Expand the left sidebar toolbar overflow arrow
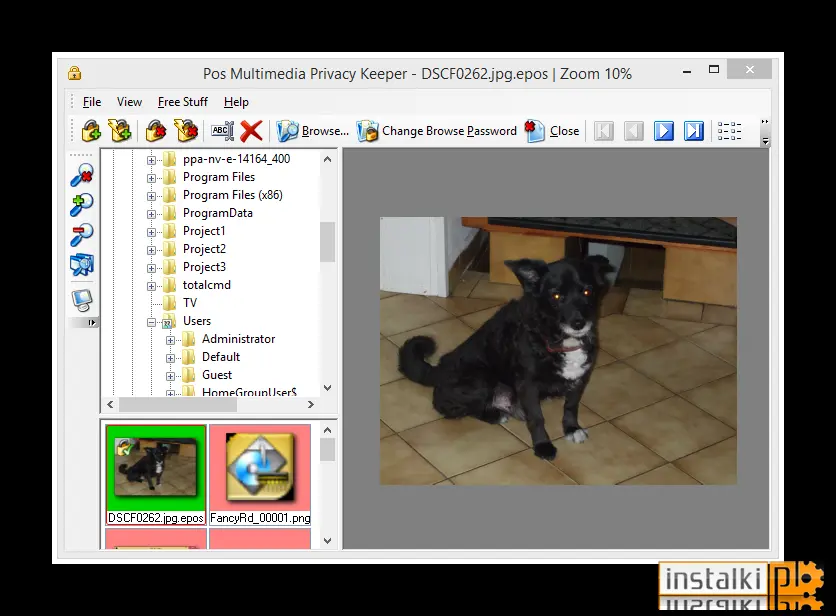836x616 pixels. [x=92, y=322]
